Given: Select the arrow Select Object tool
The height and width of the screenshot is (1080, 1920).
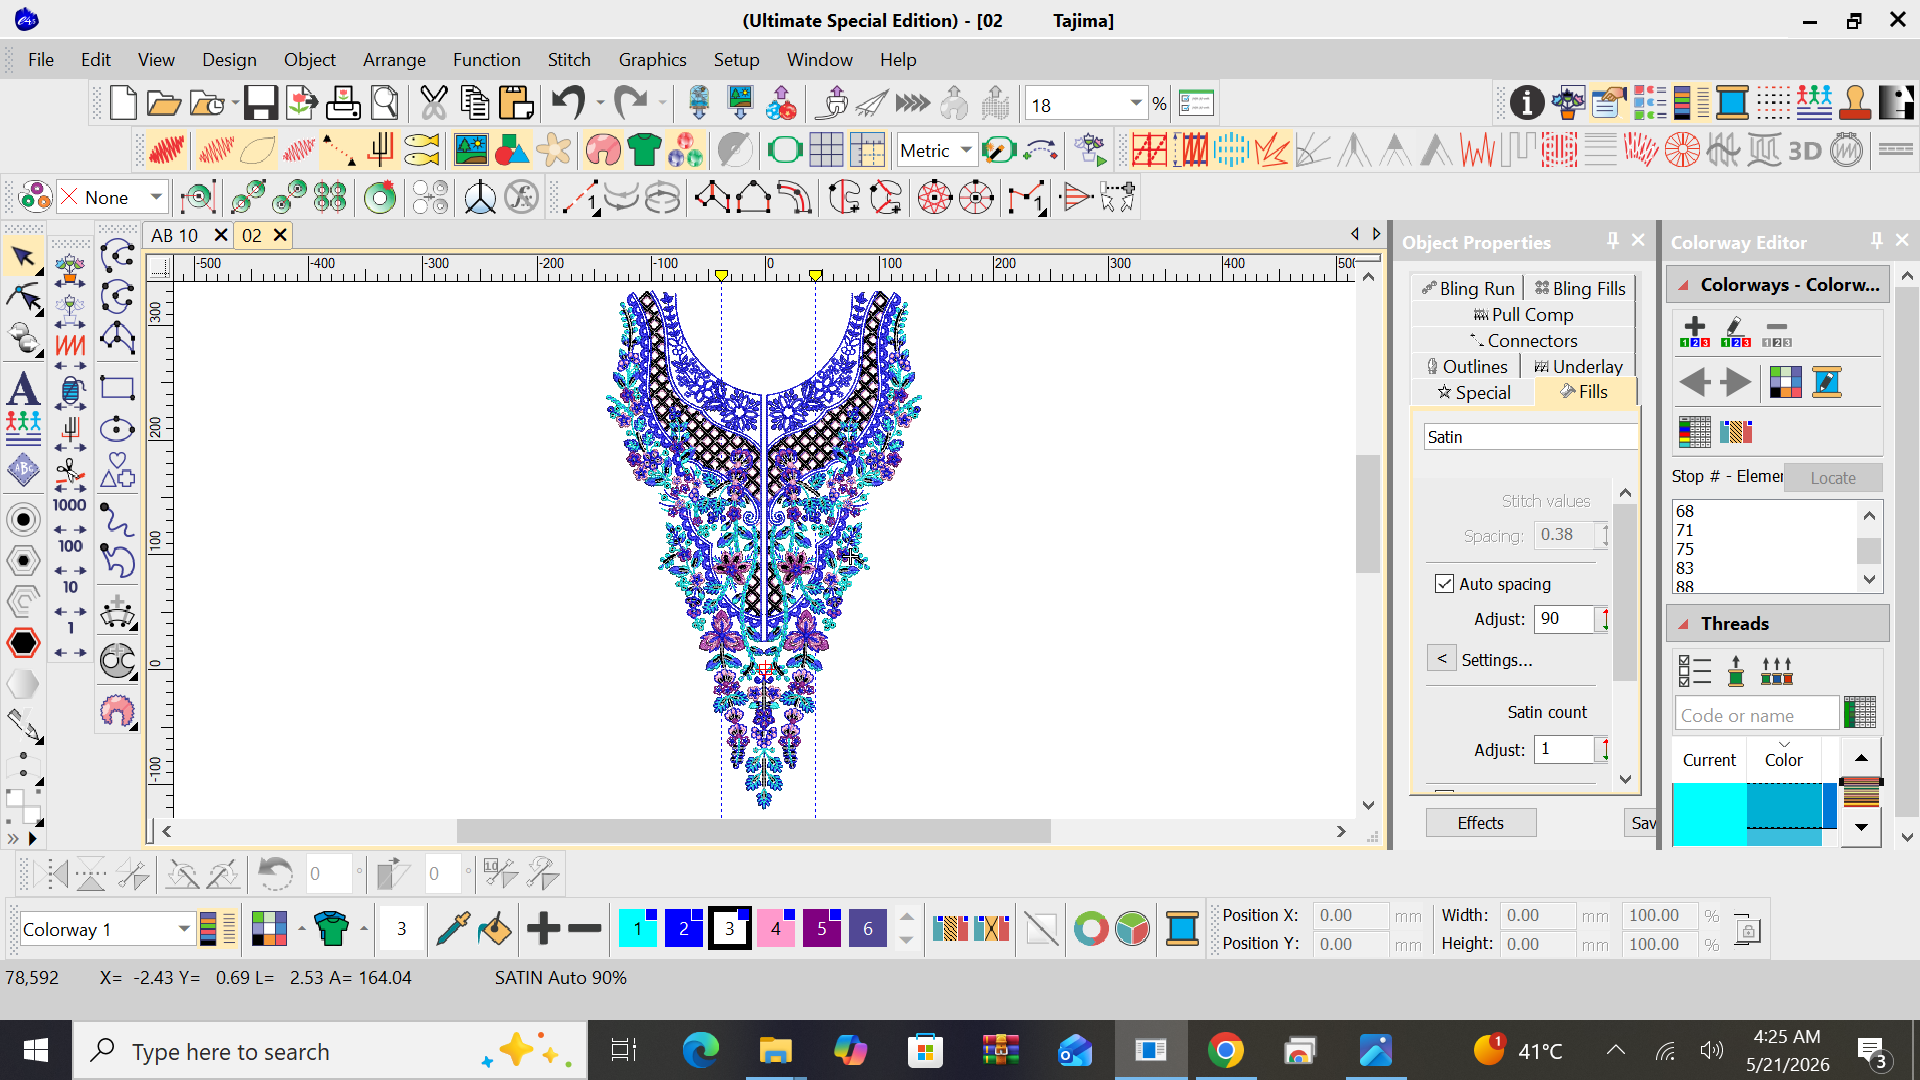Looking at the screenshot, I should 23,258.
